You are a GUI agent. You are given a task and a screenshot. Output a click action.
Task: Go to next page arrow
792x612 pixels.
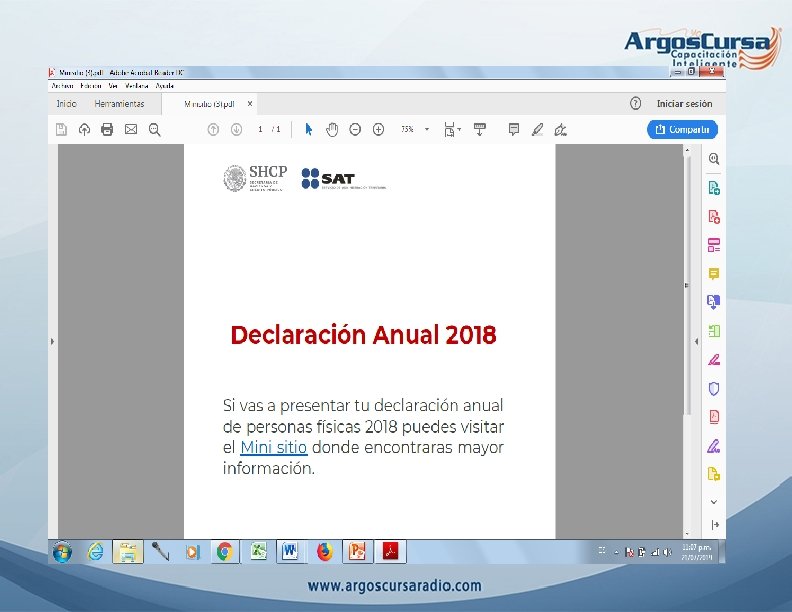pos(236,130)
